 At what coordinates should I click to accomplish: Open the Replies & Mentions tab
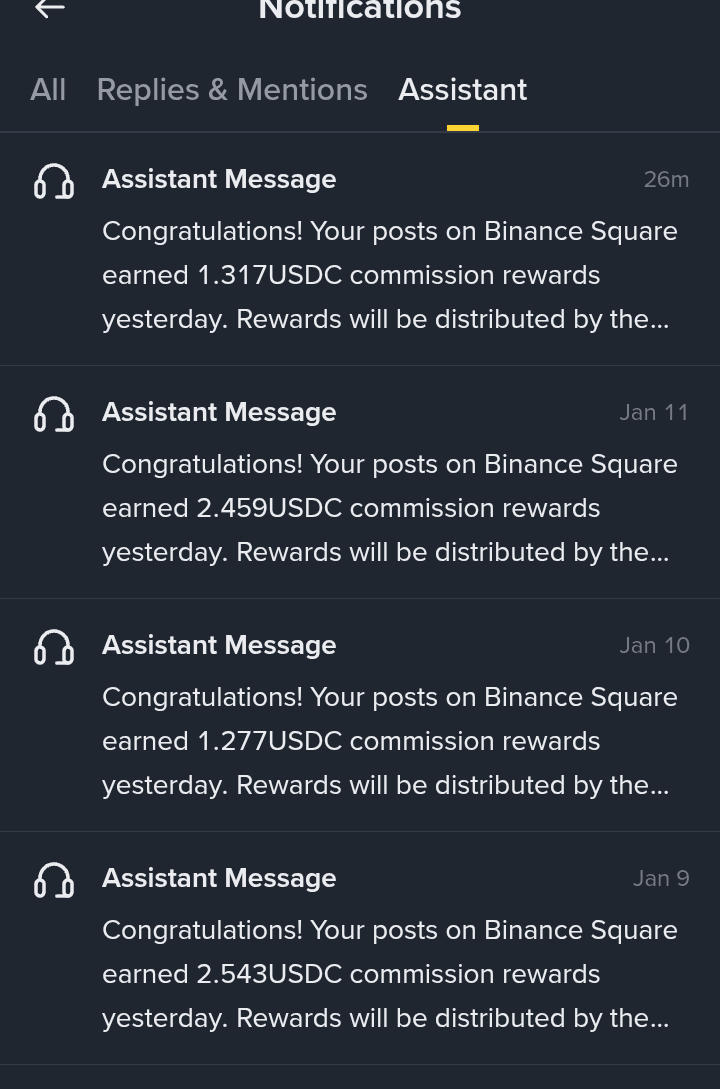point(232,90)
